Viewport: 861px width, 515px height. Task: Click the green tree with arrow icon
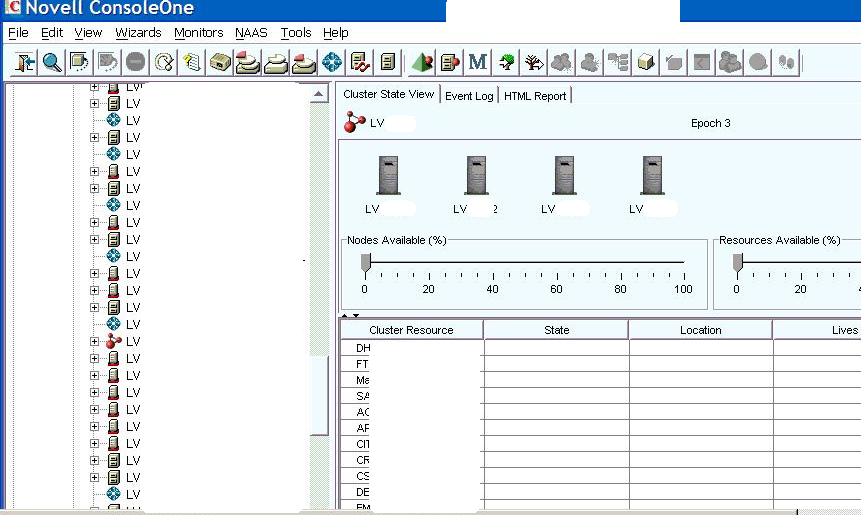(506, 62)
